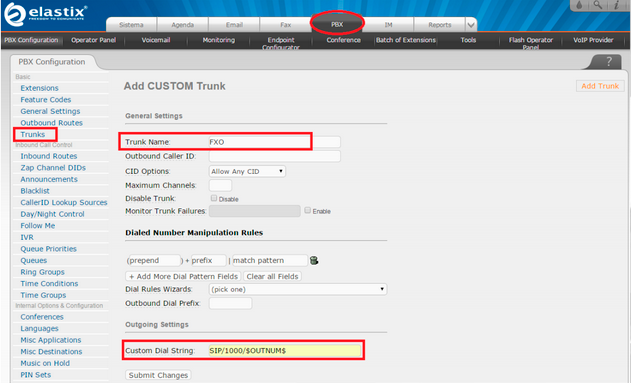Open Tools submenu item
The height and width of the screenshot is (383, 631).
pos(468,40)
